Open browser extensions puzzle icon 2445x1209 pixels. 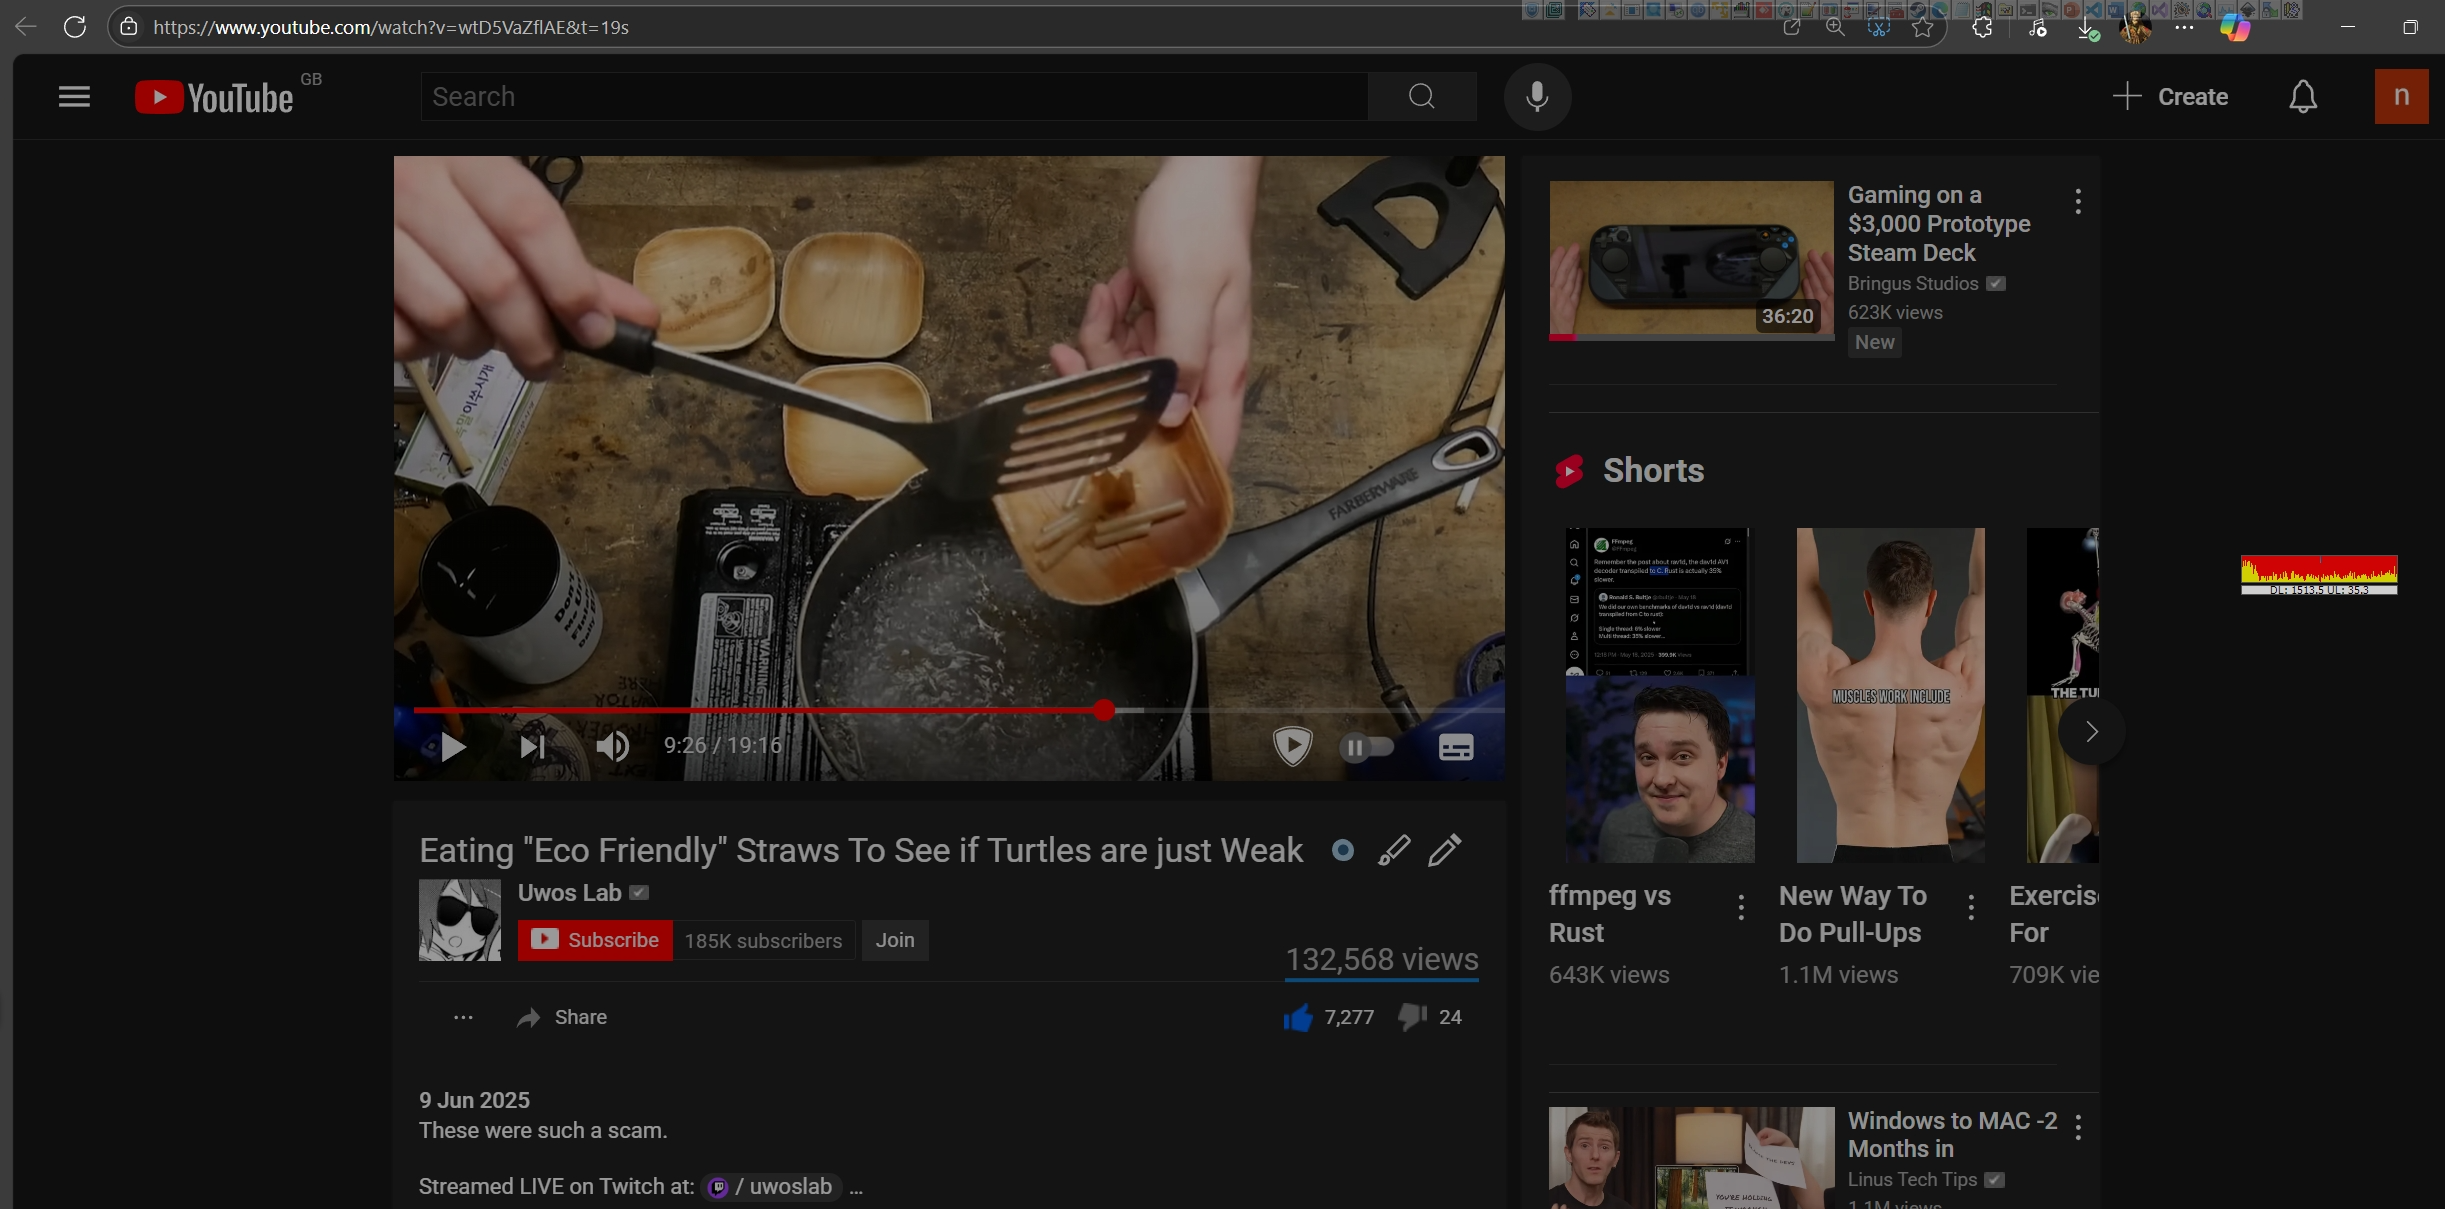click(1982, 28)
